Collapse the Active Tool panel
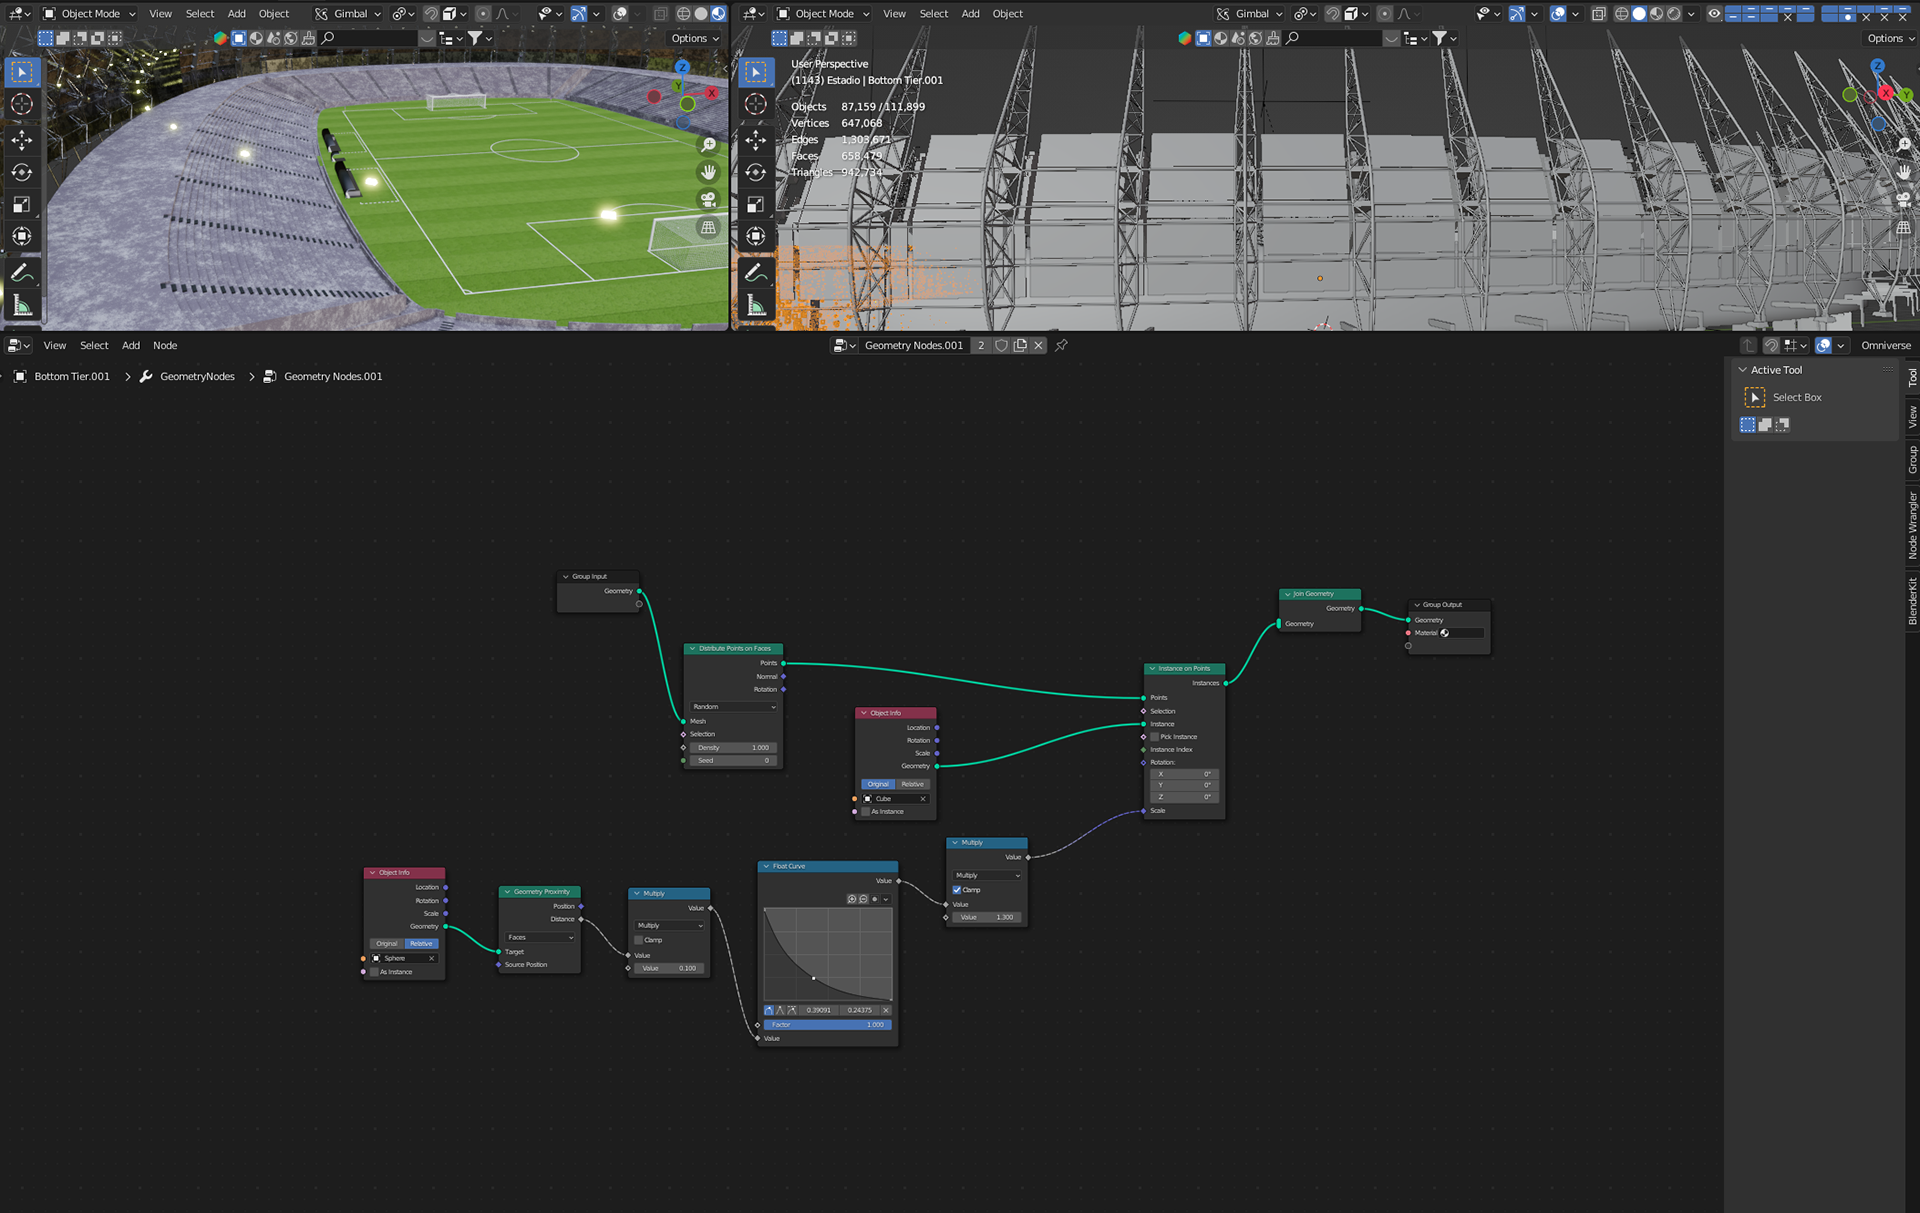Image resolution: width=1920 pixels, height=1213 pixels. pos(1743,370)
